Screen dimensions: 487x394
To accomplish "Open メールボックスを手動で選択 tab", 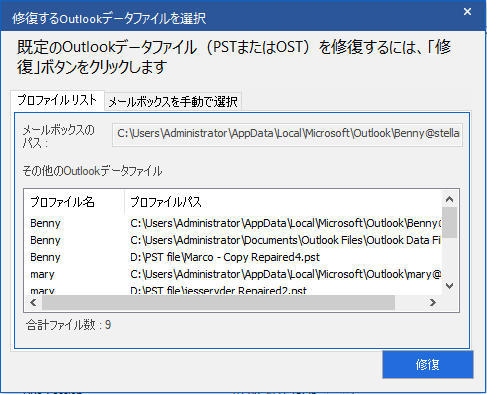I will (173, 101).
